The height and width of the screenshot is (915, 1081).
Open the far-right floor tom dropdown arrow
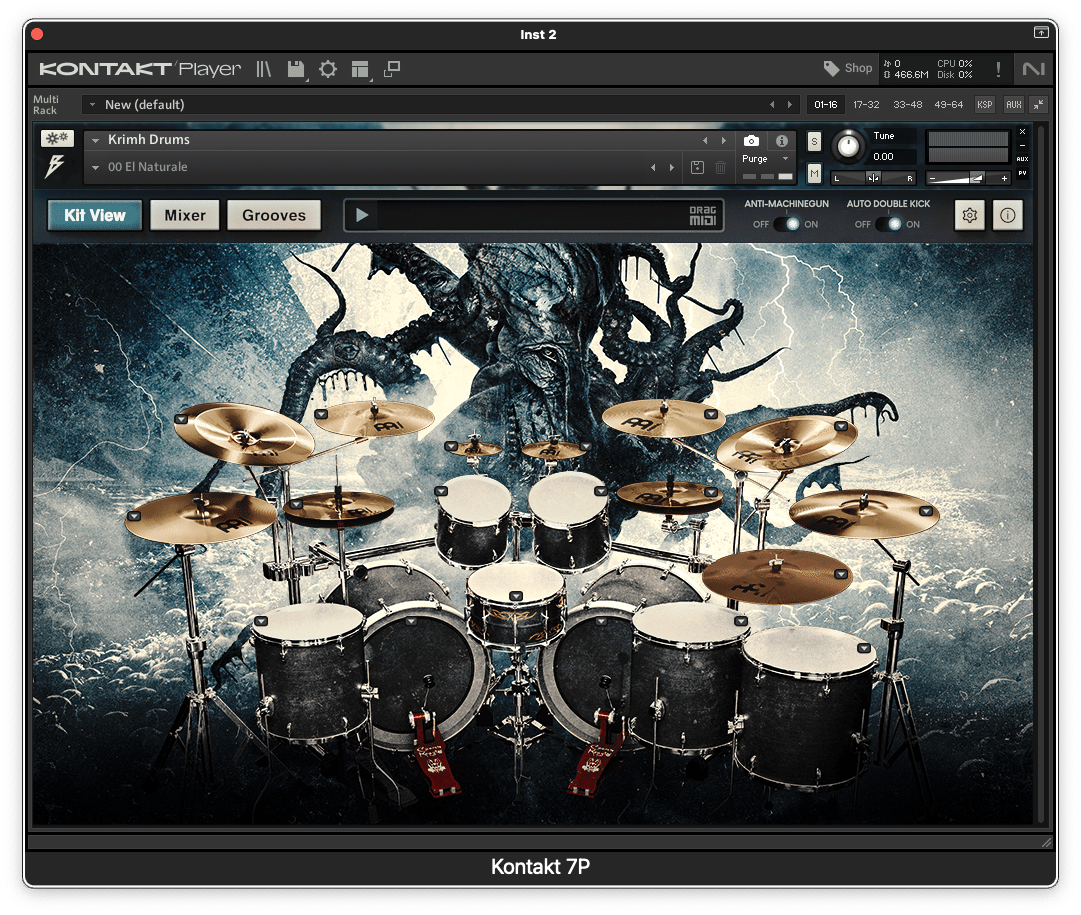863,648
